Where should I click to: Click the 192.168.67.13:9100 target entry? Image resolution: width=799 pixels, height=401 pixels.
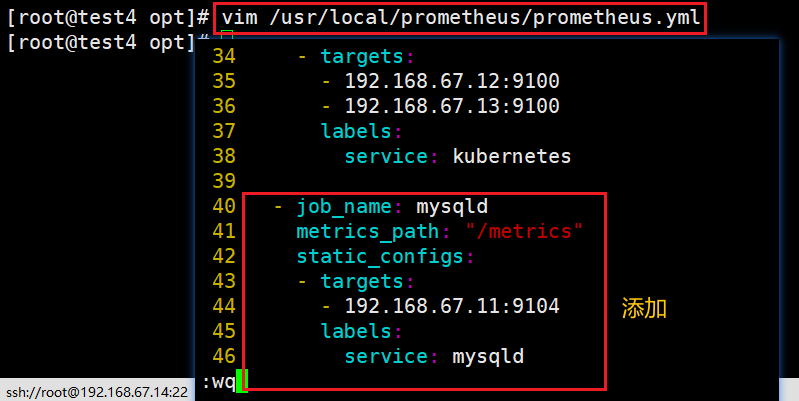(452, 106)
